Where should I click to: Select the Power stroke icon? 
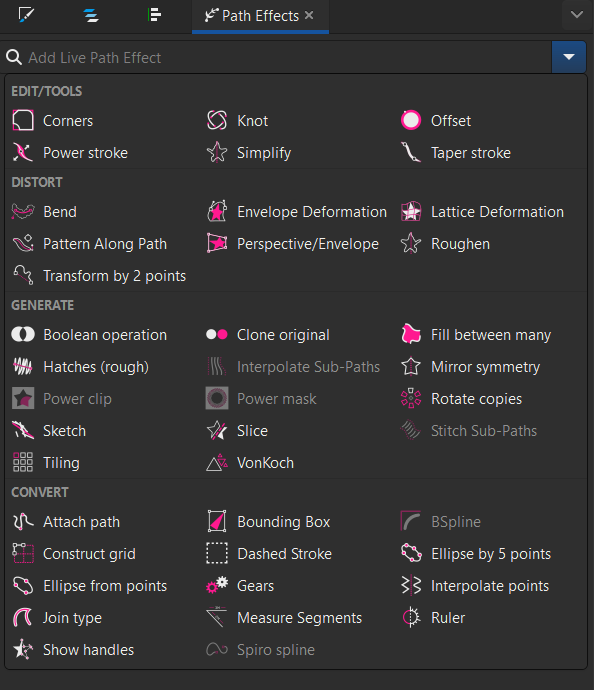23,153
